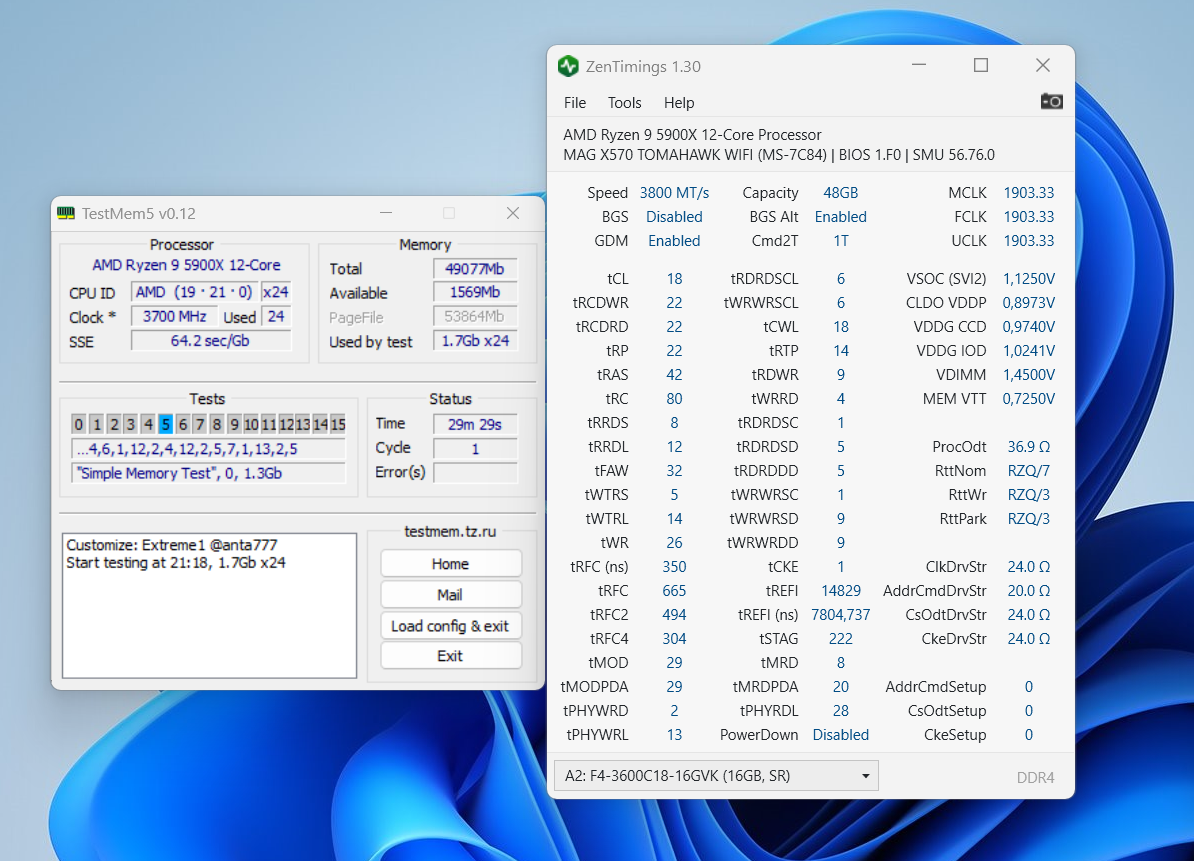
Task: Click the Mail button in TestMem5
Action: [x=451, y=595]
